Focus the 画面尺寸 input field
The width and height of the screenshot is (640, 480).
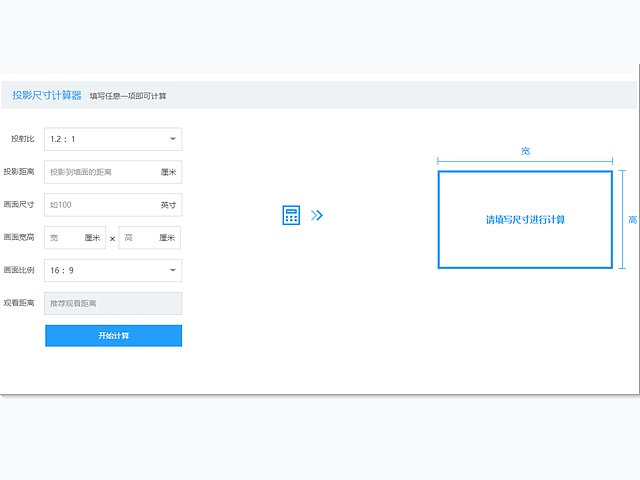click(x=113, y=204)
